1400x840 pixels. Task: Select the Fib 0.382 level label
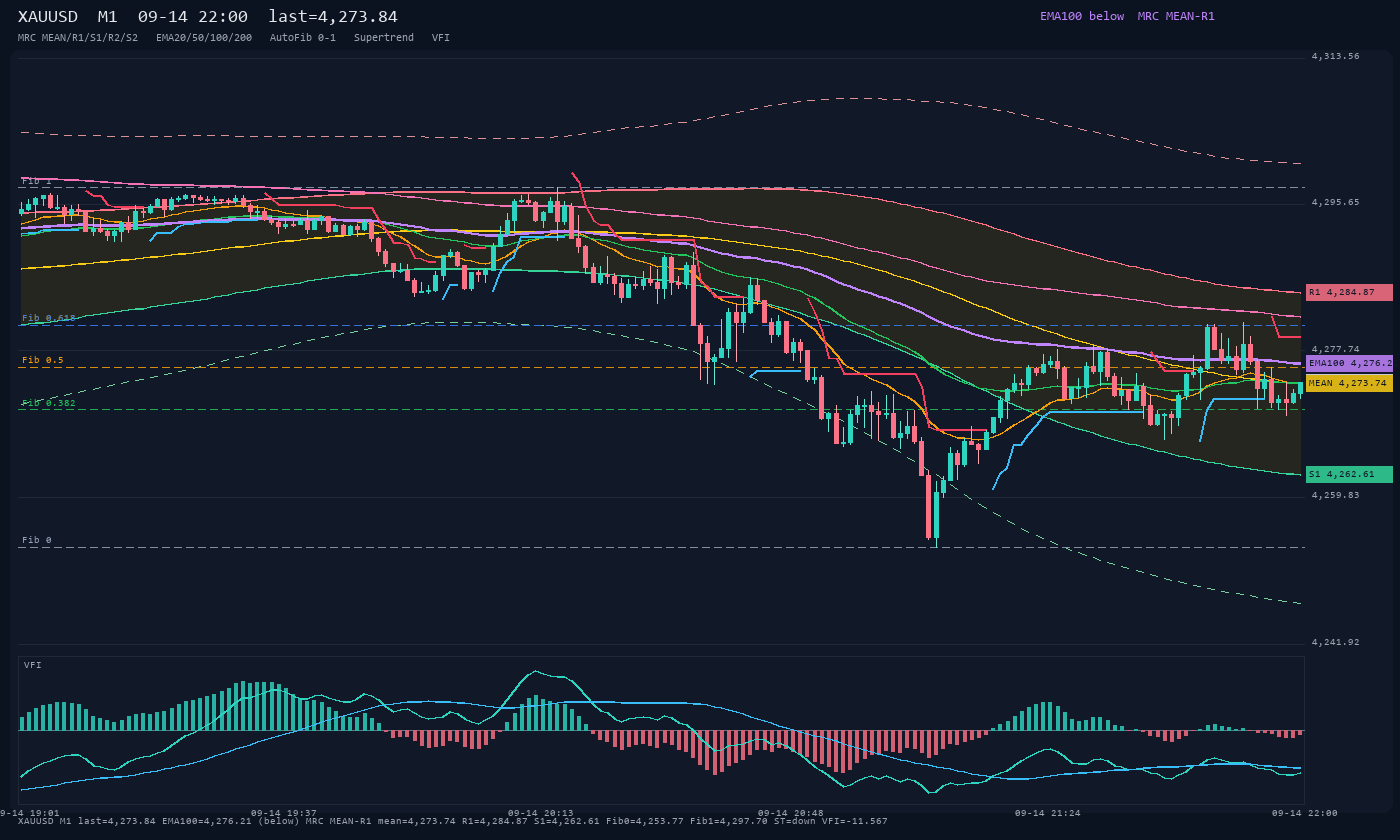point(49,403)
